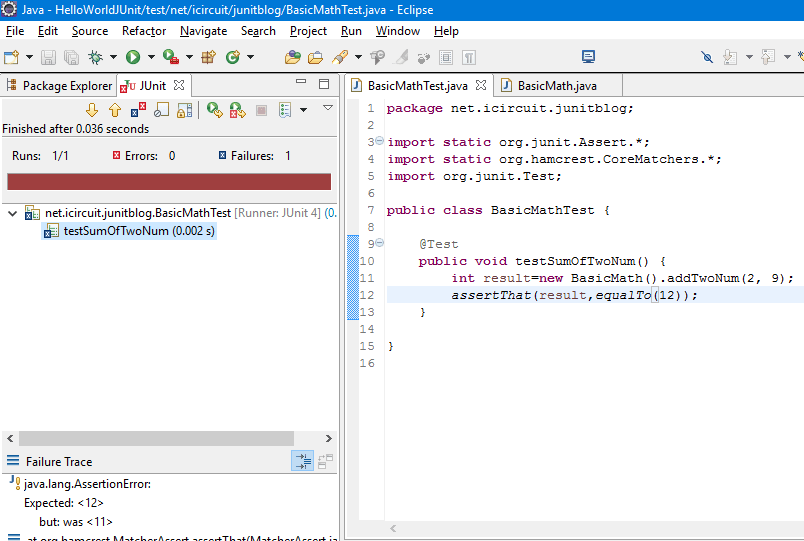This screenshot has height=541, width=804.
Task: Click the java.lang.AssertionError trace line
Action: pyautogui.click(x=87, y=484)
